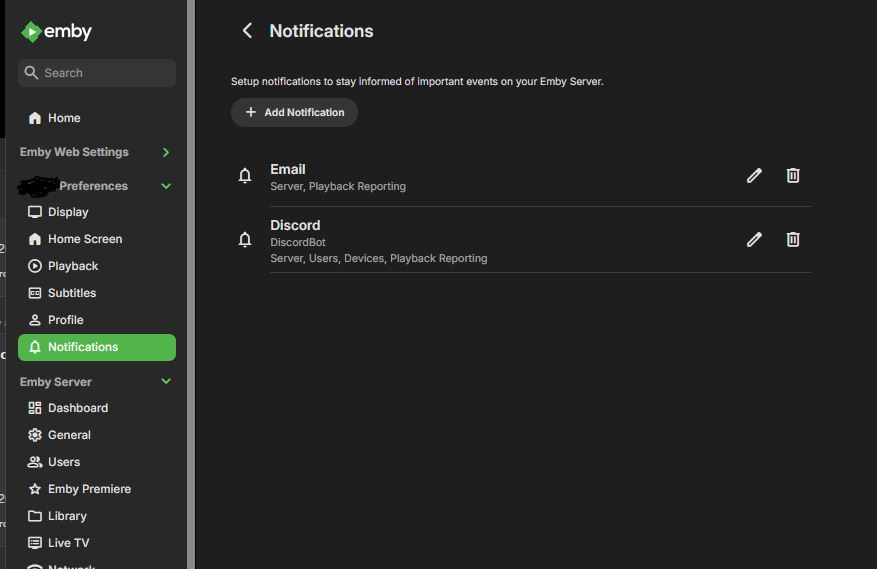Open the Library settings page
Screen dimensions: 877x569
pos(67,516)
